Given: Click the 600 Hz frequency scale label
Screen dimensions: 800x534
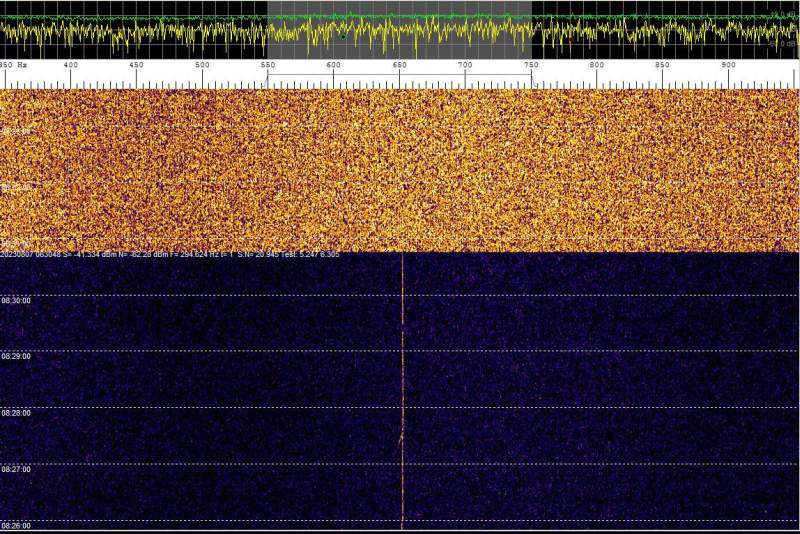Looking at the screenshot, I should (x=333, y=66).
